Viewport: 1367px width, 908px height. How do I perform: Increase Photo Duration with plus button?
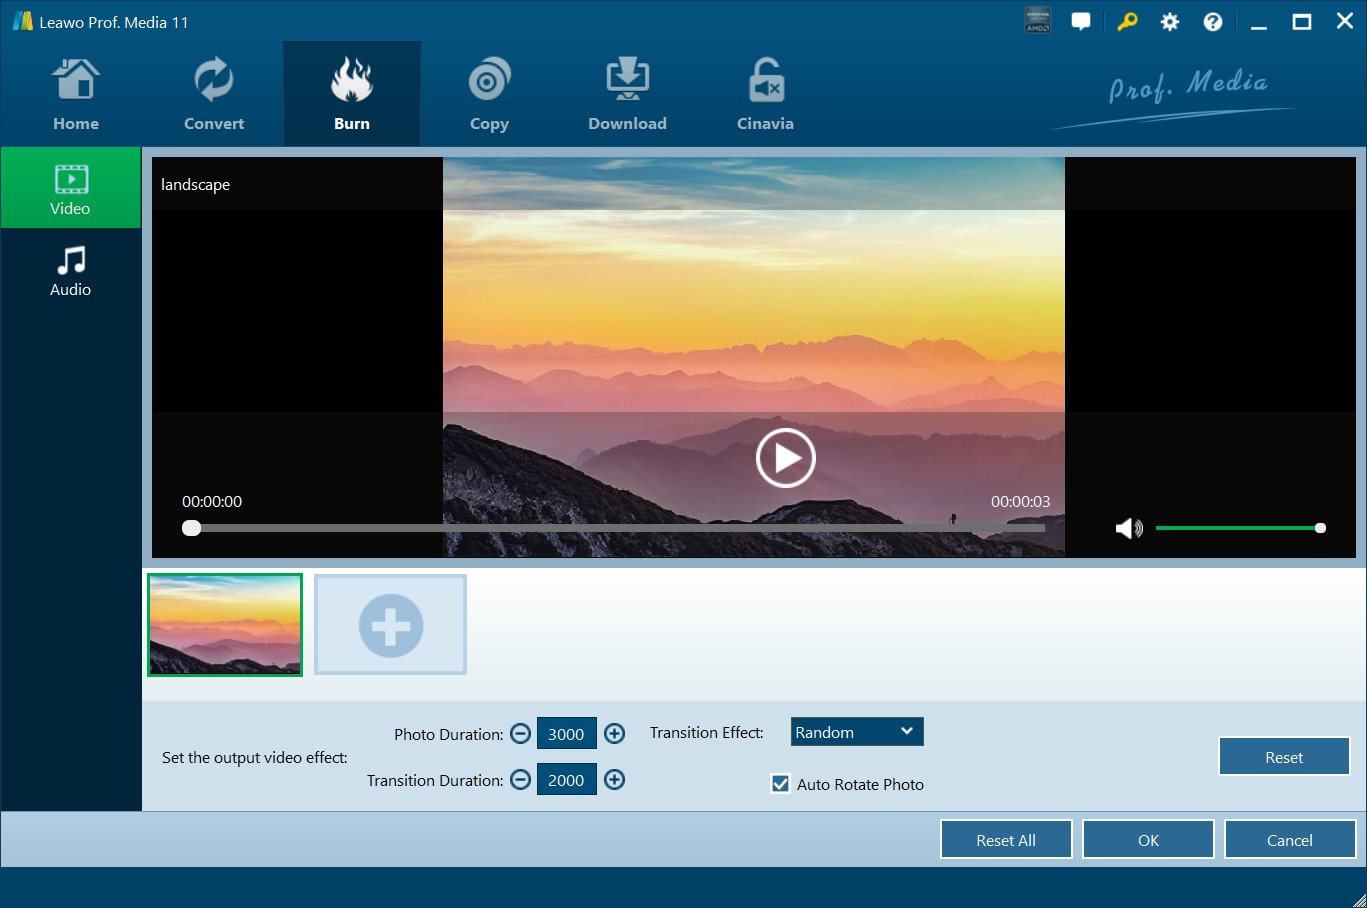coord(615,734)
